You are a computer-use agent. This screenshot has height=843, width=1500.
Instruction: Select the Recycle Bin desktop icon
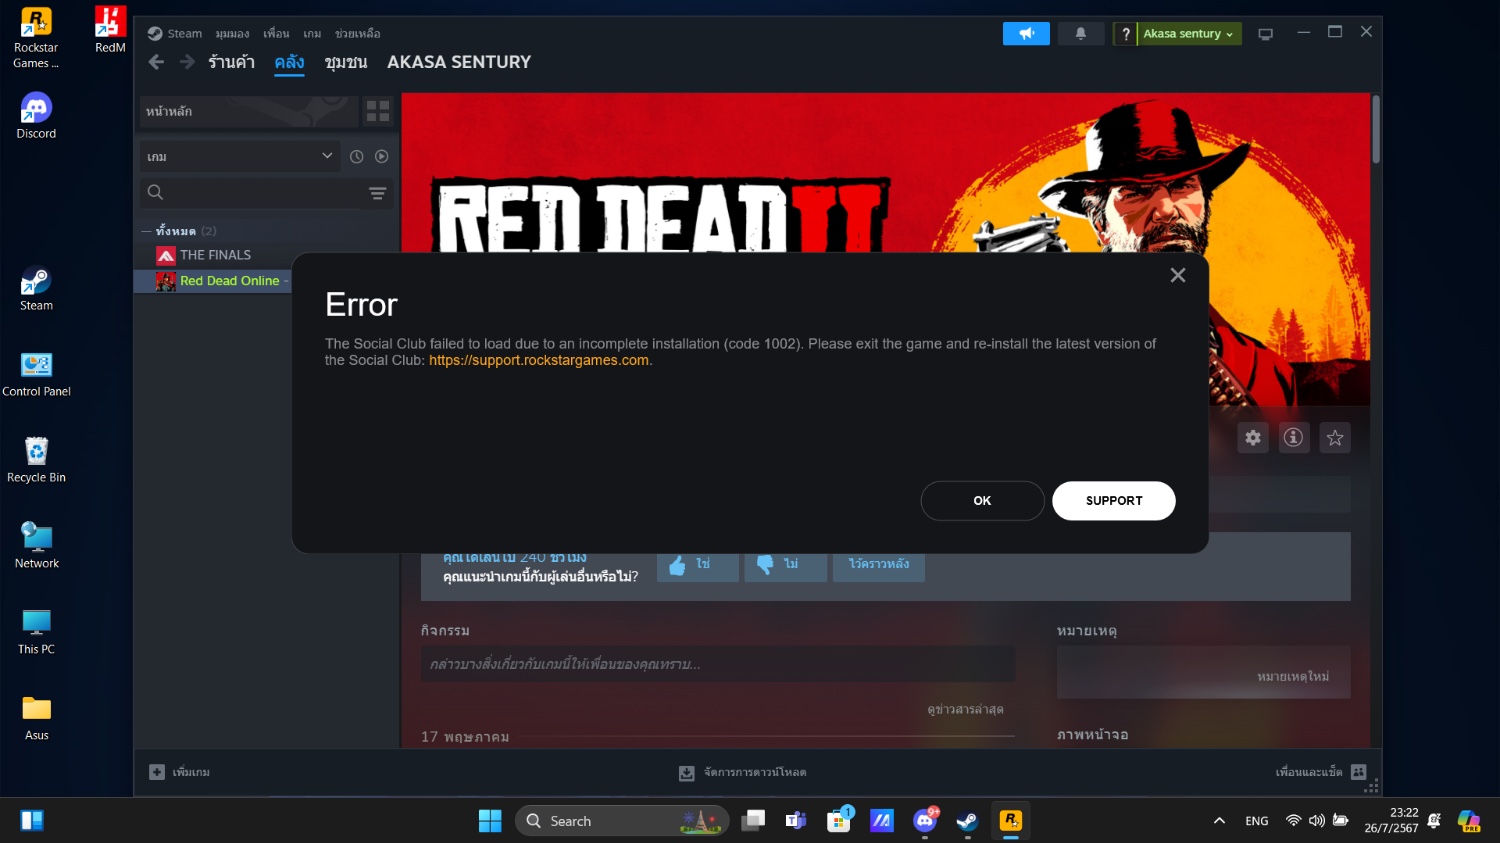point(36,460)
